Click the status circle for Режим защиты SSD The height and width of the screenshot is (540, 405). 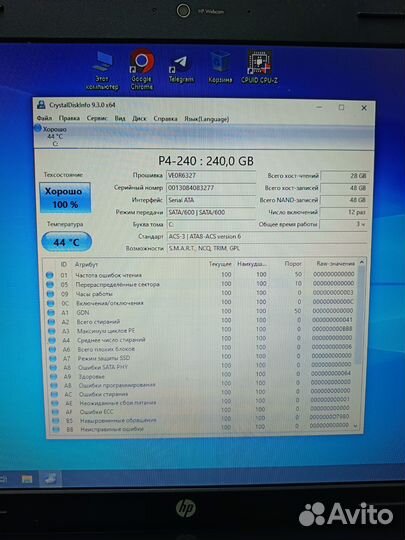tap(53, 358)
